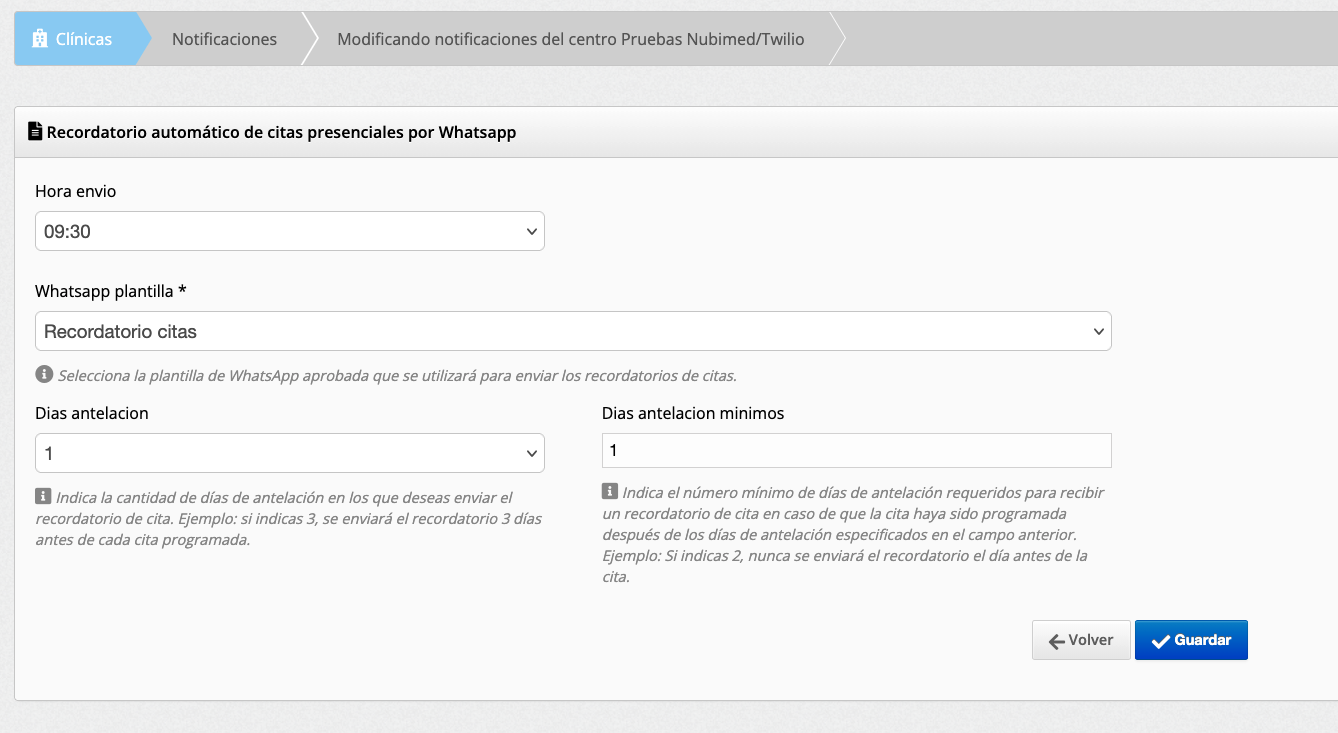
Task: Click the info icon beside Selecciona la plantilla hint
Action: click(43, 375)
